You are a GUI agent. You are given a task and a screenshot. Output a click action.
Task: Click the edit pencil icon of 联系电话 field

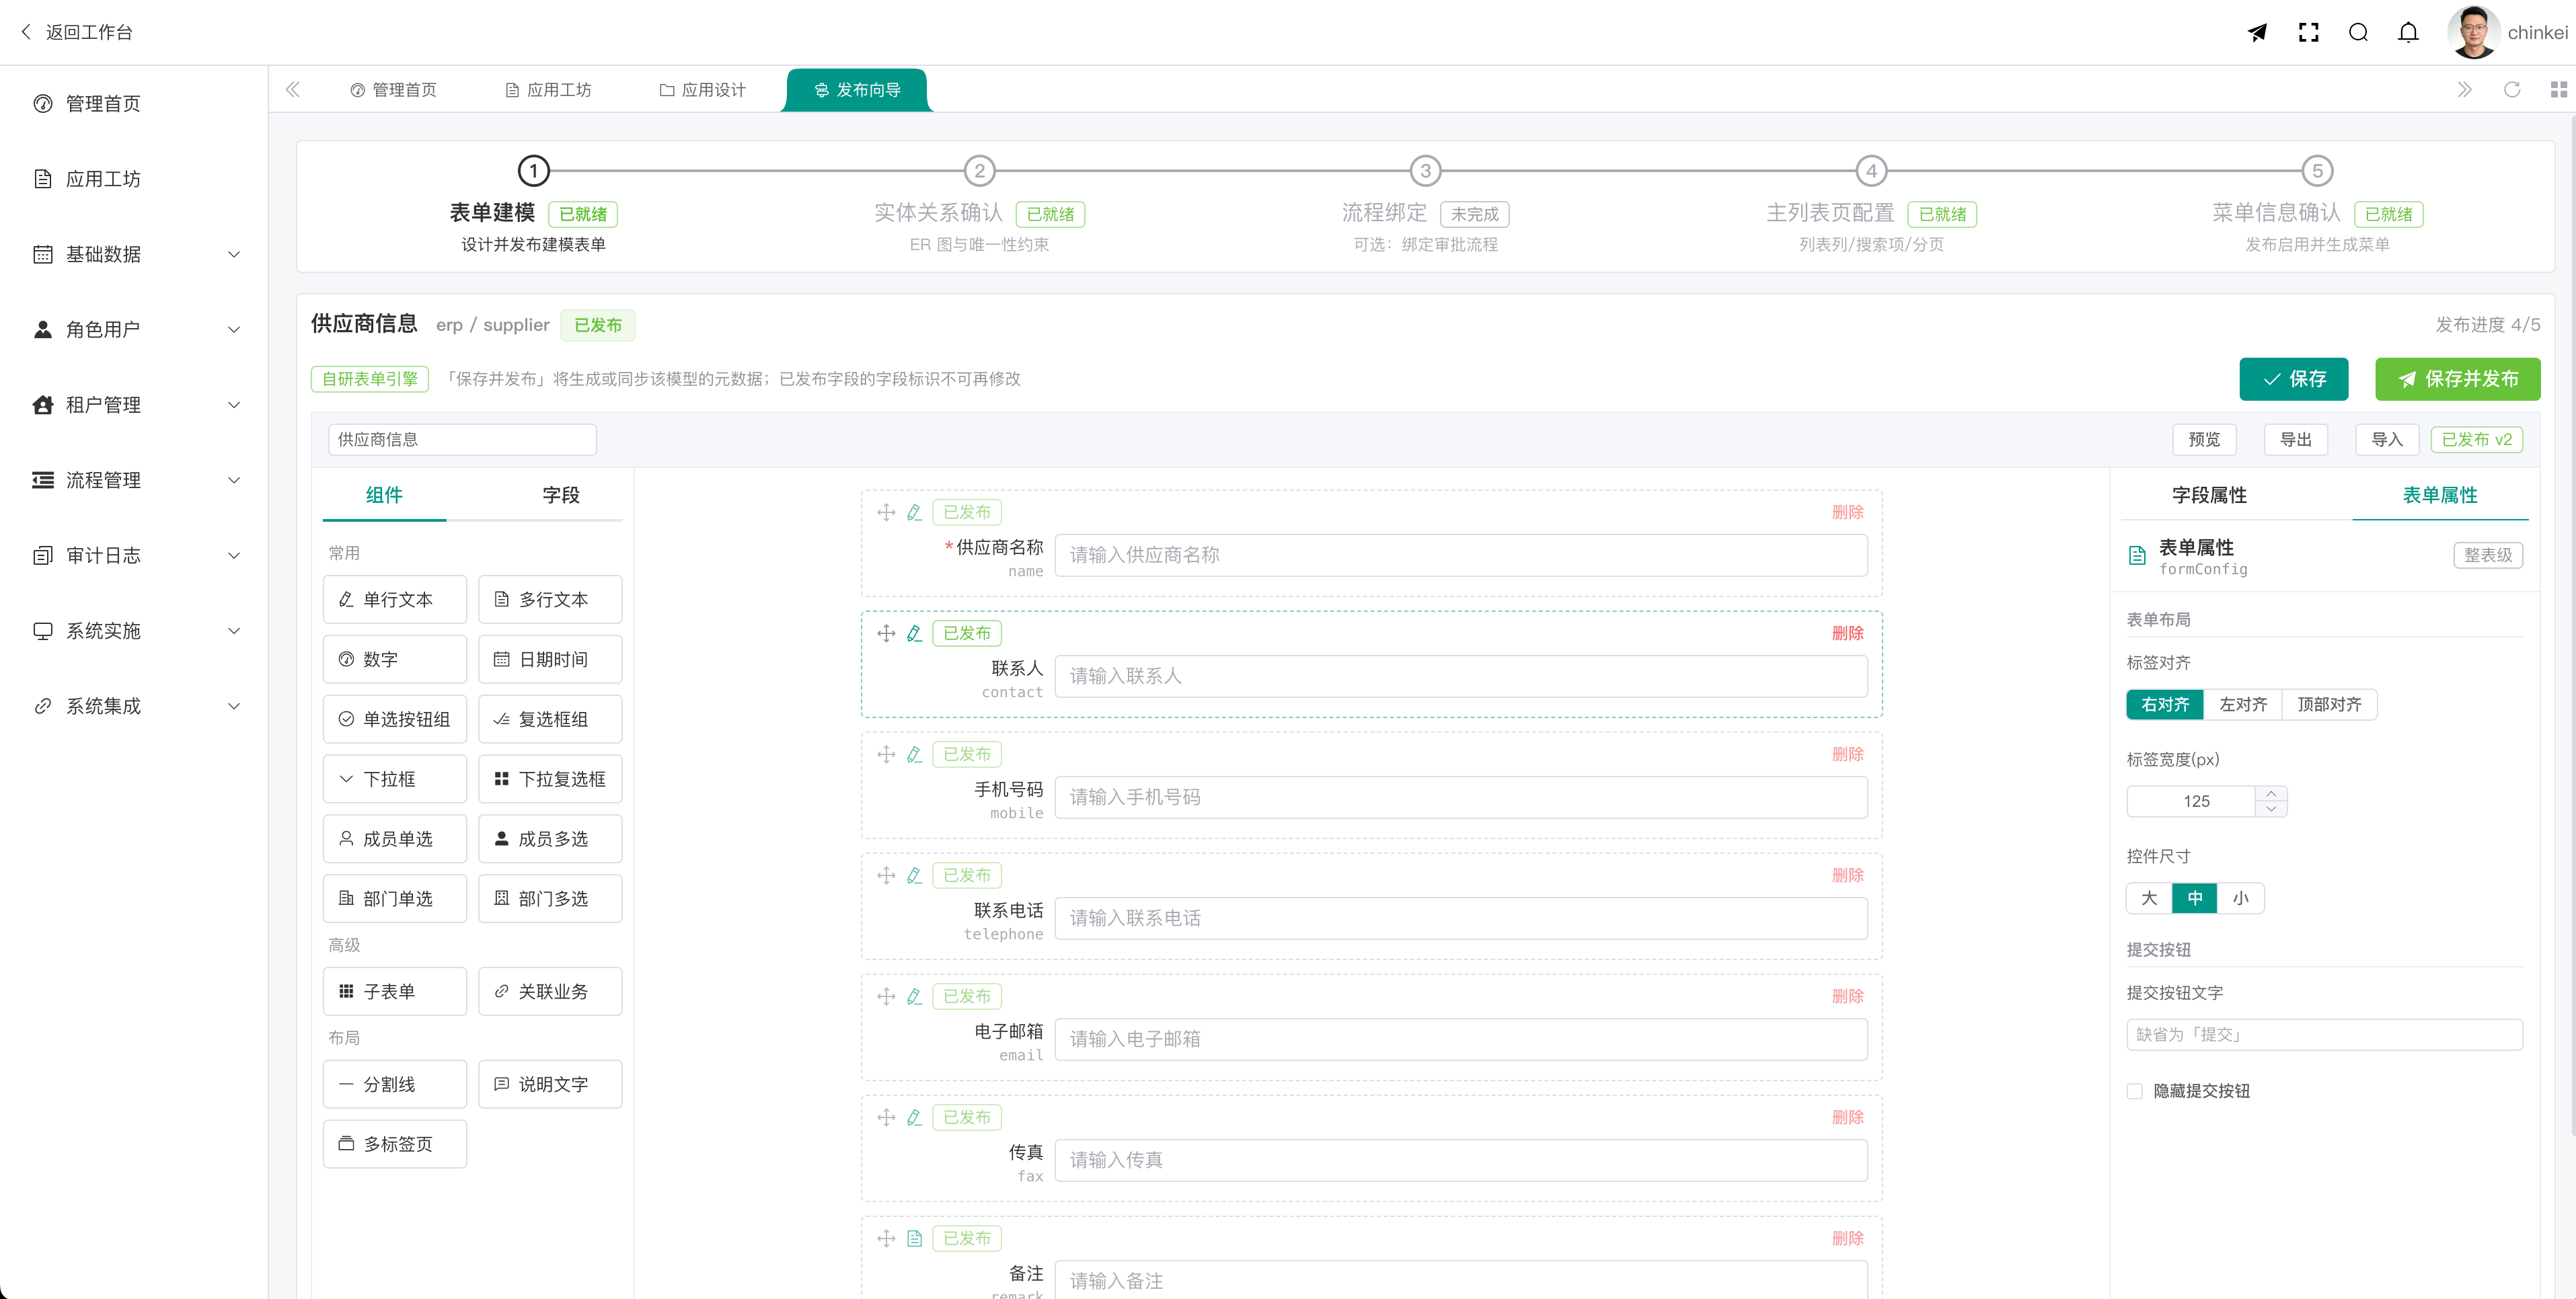[x=914, y=875]
